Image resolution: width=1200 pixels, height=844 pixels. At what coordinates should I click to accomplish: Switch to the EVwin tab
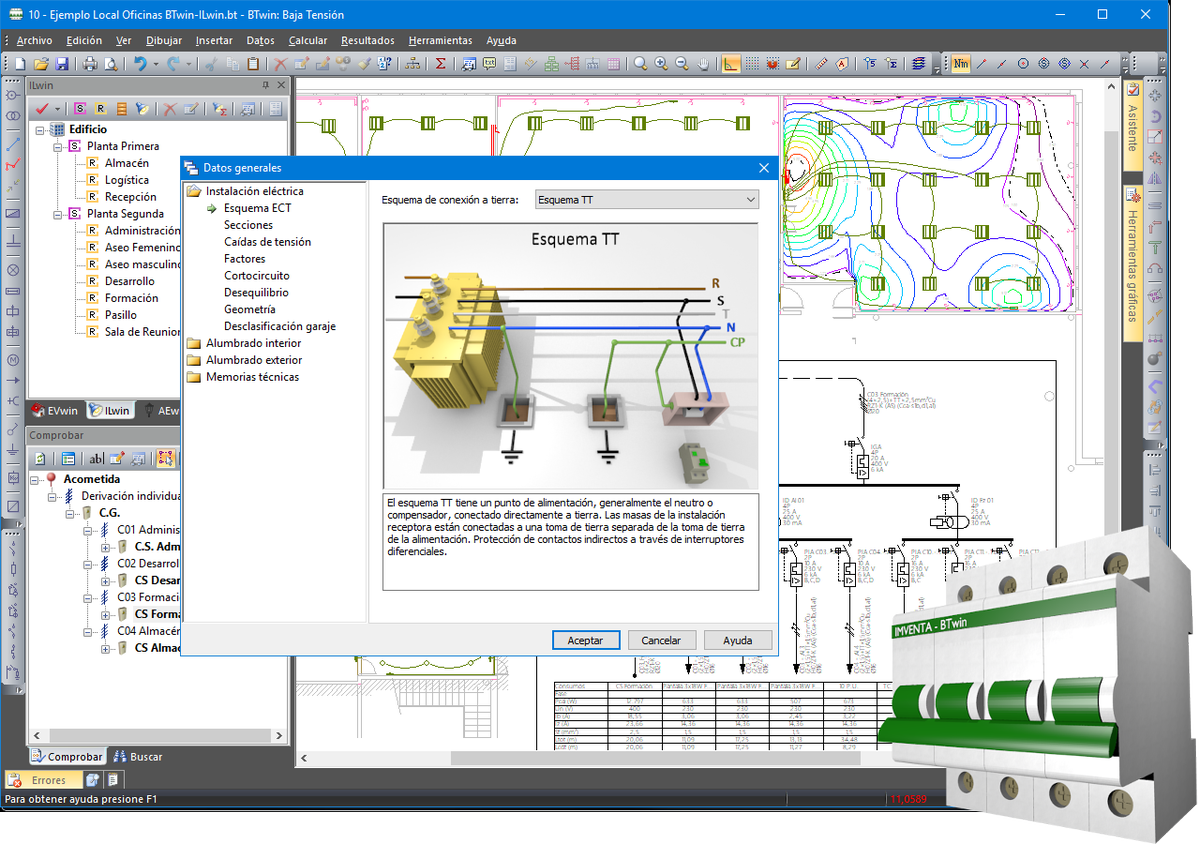pos(55,410)
